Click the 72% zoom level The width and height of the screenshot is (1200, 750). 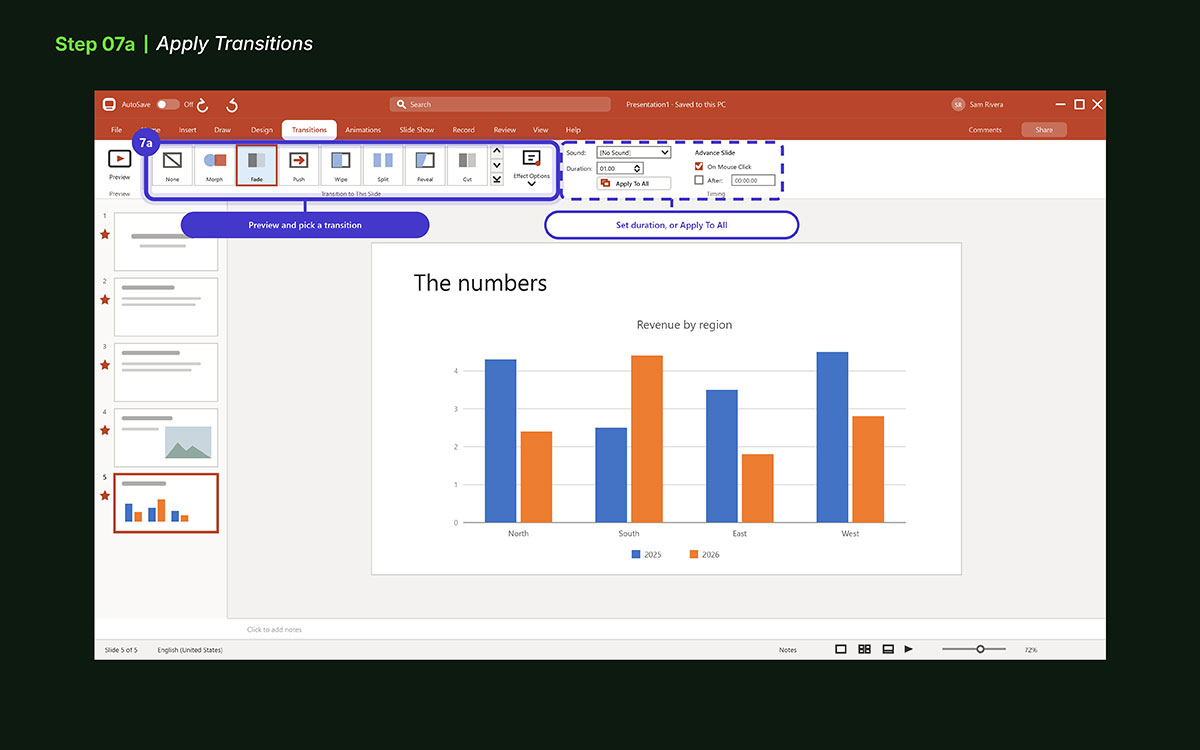coord(1031,650)
